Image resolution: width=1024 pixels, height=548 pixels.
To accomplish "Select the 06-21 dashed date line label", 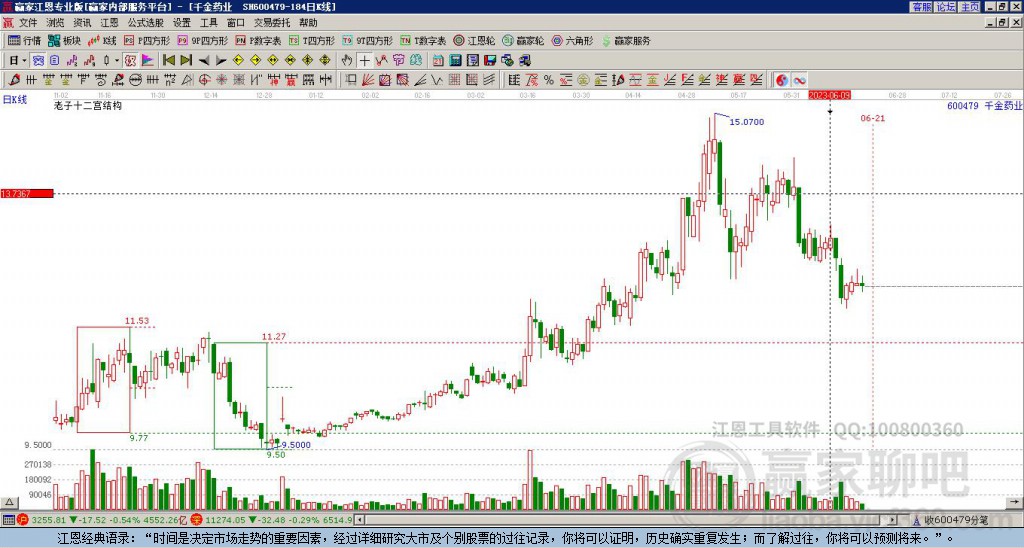I will click(x=872, y=118).
